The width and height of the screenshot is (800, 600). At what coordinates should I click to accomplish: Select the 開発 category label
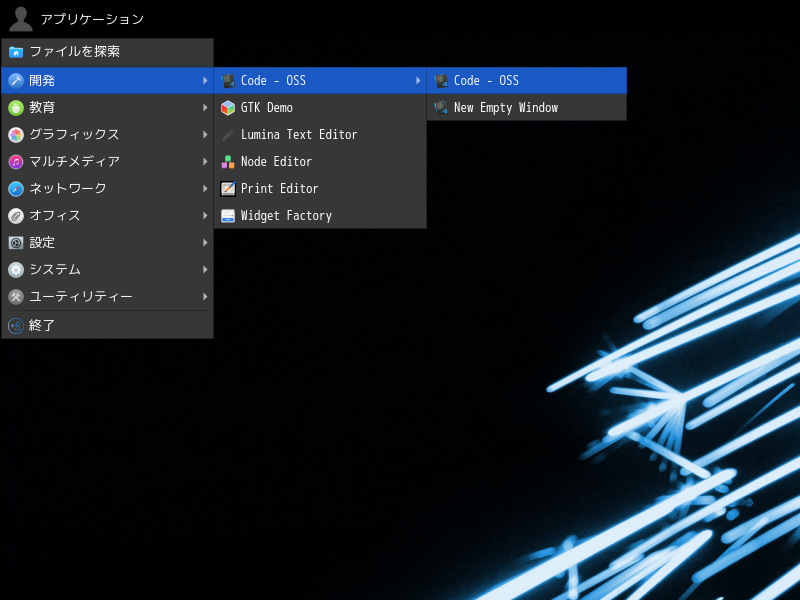click(x=42, y=81)
